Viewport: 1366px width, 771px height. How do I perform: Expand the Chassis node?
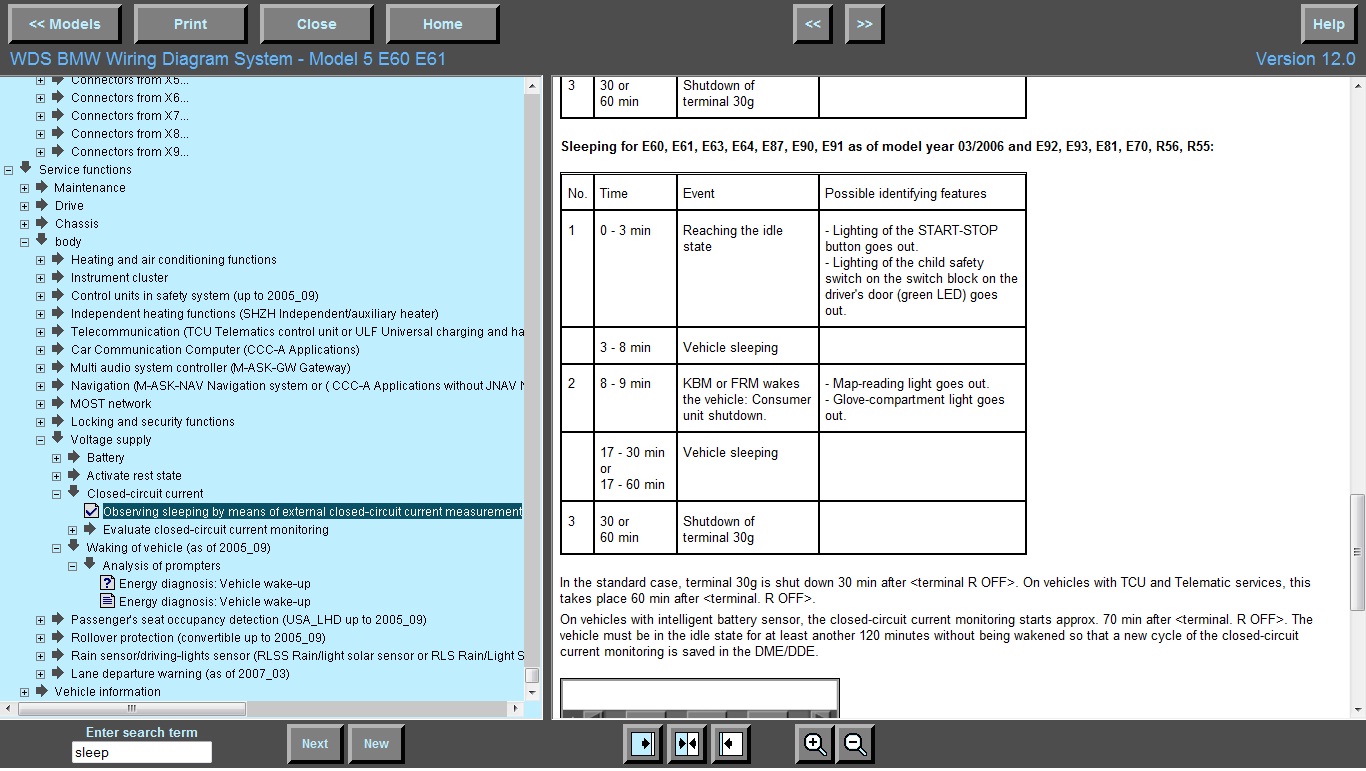pos(25,224)
